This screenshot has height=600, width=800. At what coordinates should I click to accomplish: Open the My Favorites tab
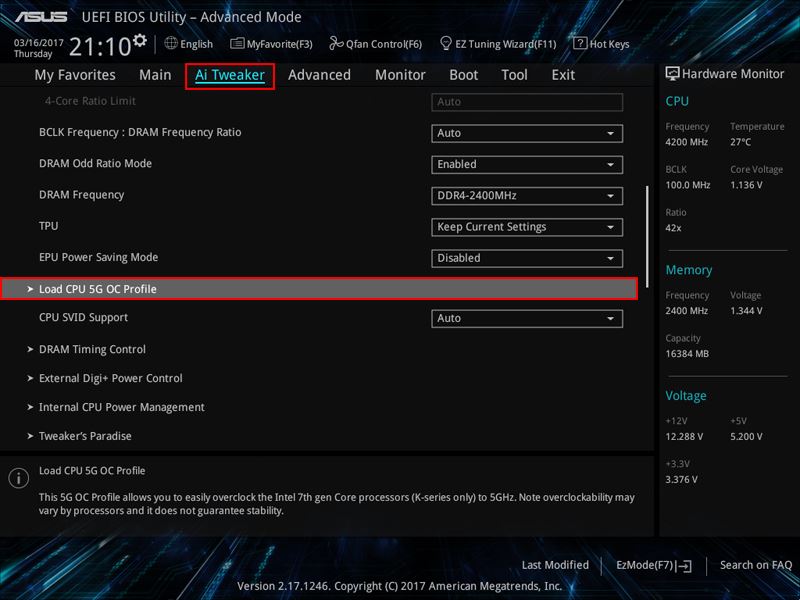pos(75,75)
